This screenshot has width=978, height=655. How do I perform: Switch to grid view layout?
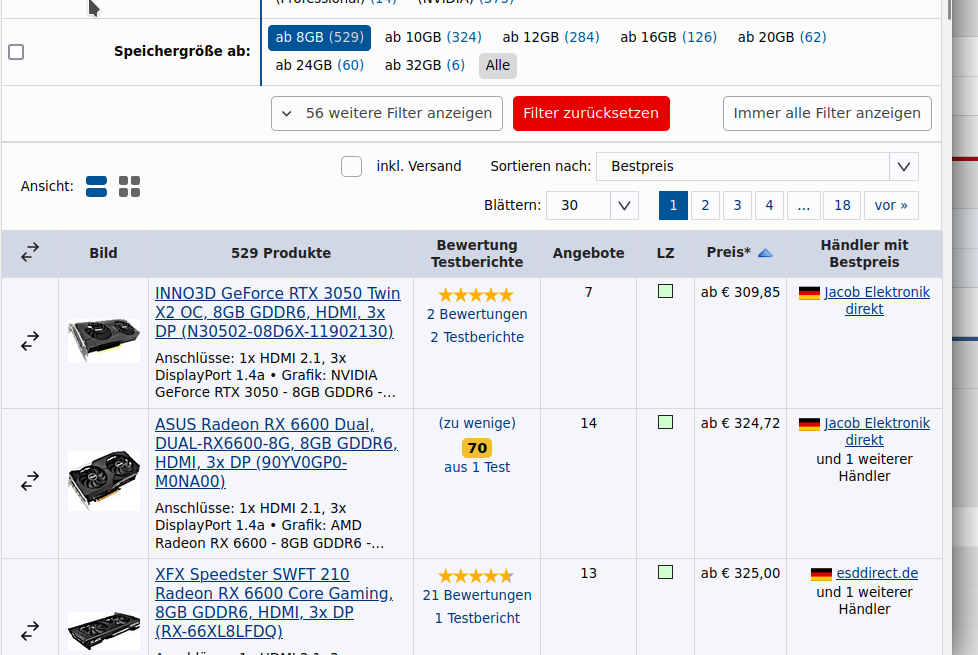point(129,187)
